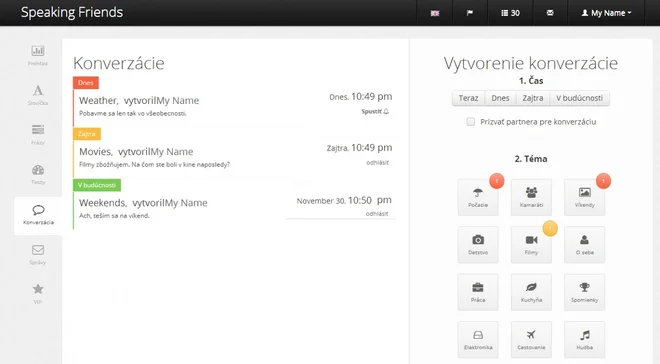Click the 'November 30, 10:50 pm' time
The image size is (660, 364).
click(x=344, y=200)
